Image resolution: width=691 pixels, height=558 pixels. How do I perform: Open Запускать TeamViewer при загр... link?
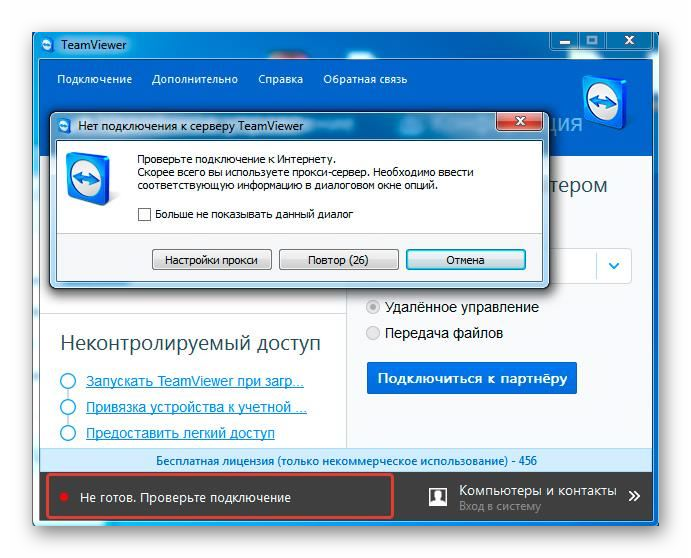tap(195, 381)
